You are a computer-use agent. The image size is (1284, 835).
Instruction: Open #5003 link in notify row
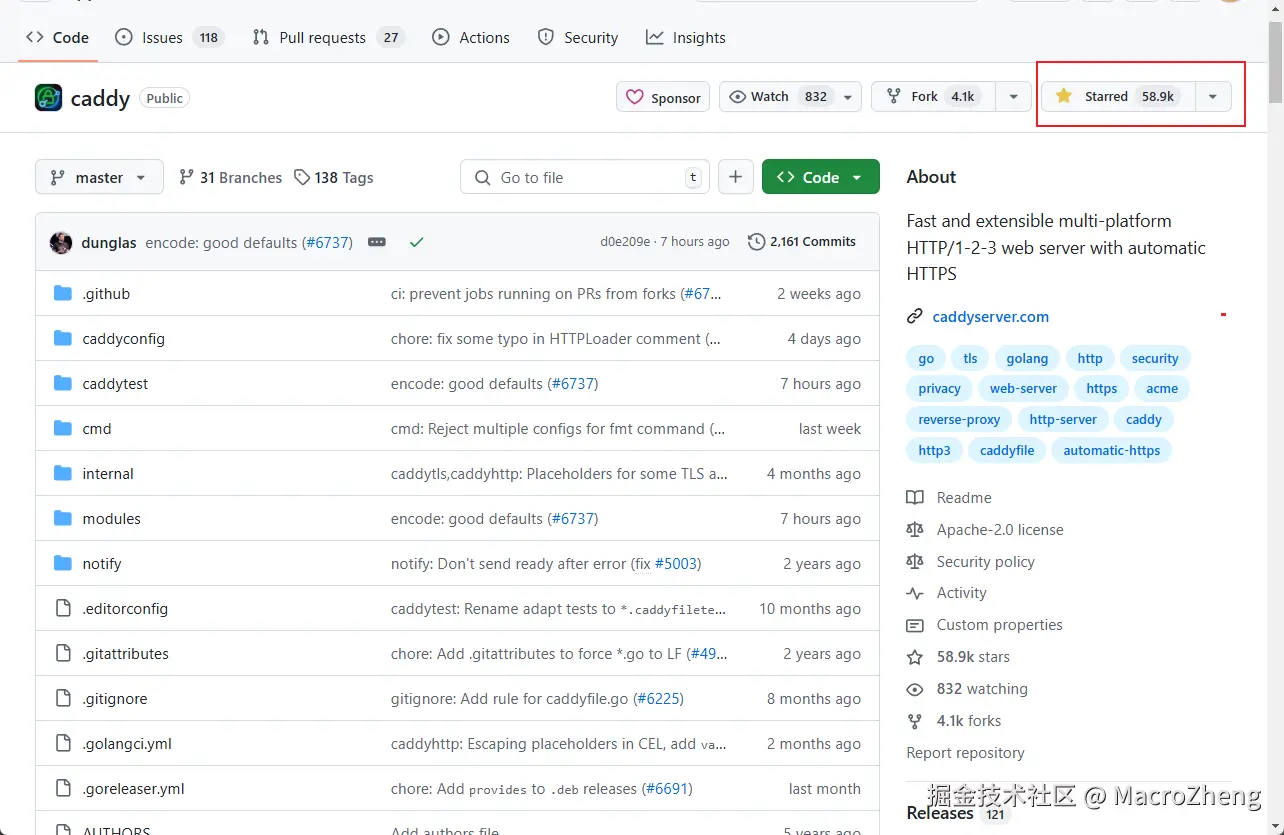[x=676, y=564]
